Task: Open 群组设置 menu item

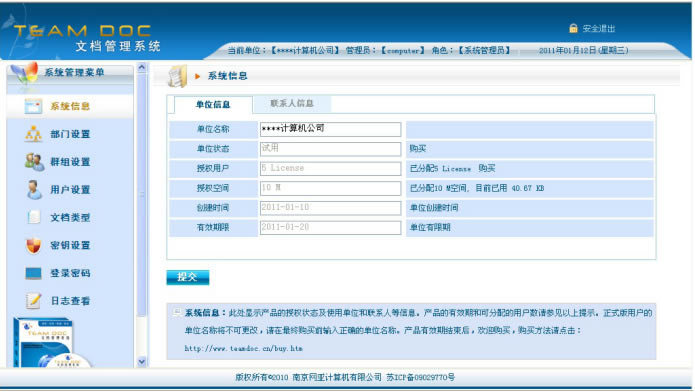Action: [70, 162]
